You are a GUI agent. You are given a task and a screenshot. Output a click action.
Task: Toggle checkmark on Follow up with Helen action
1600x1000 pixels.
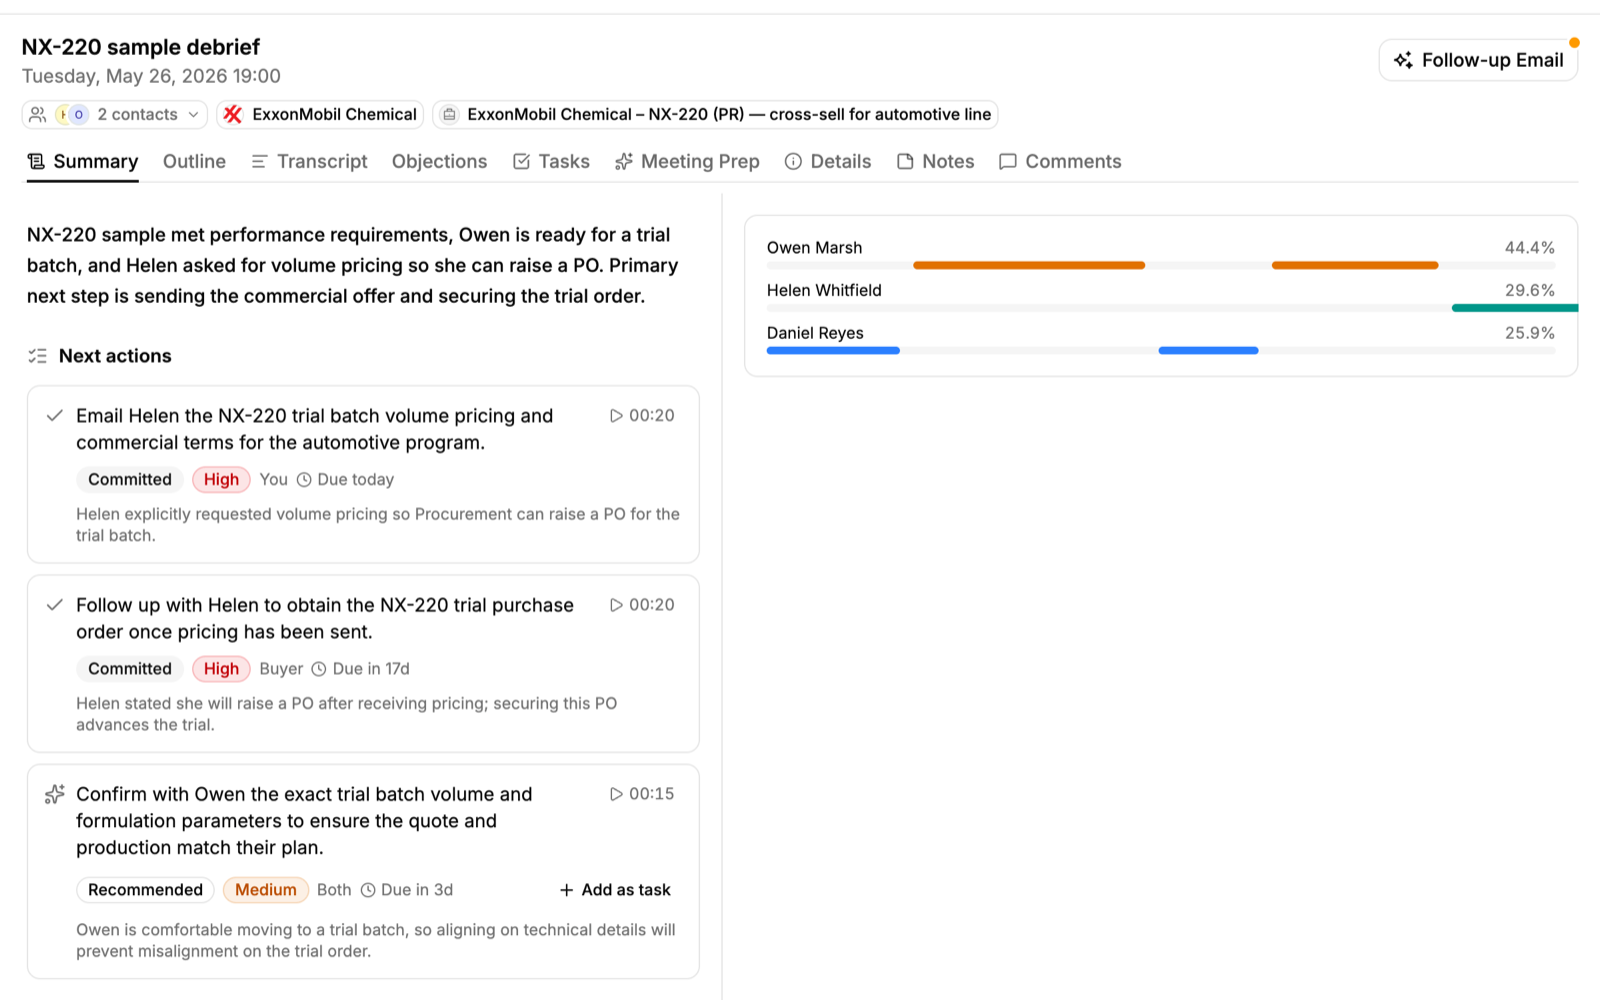pos(55,604)
